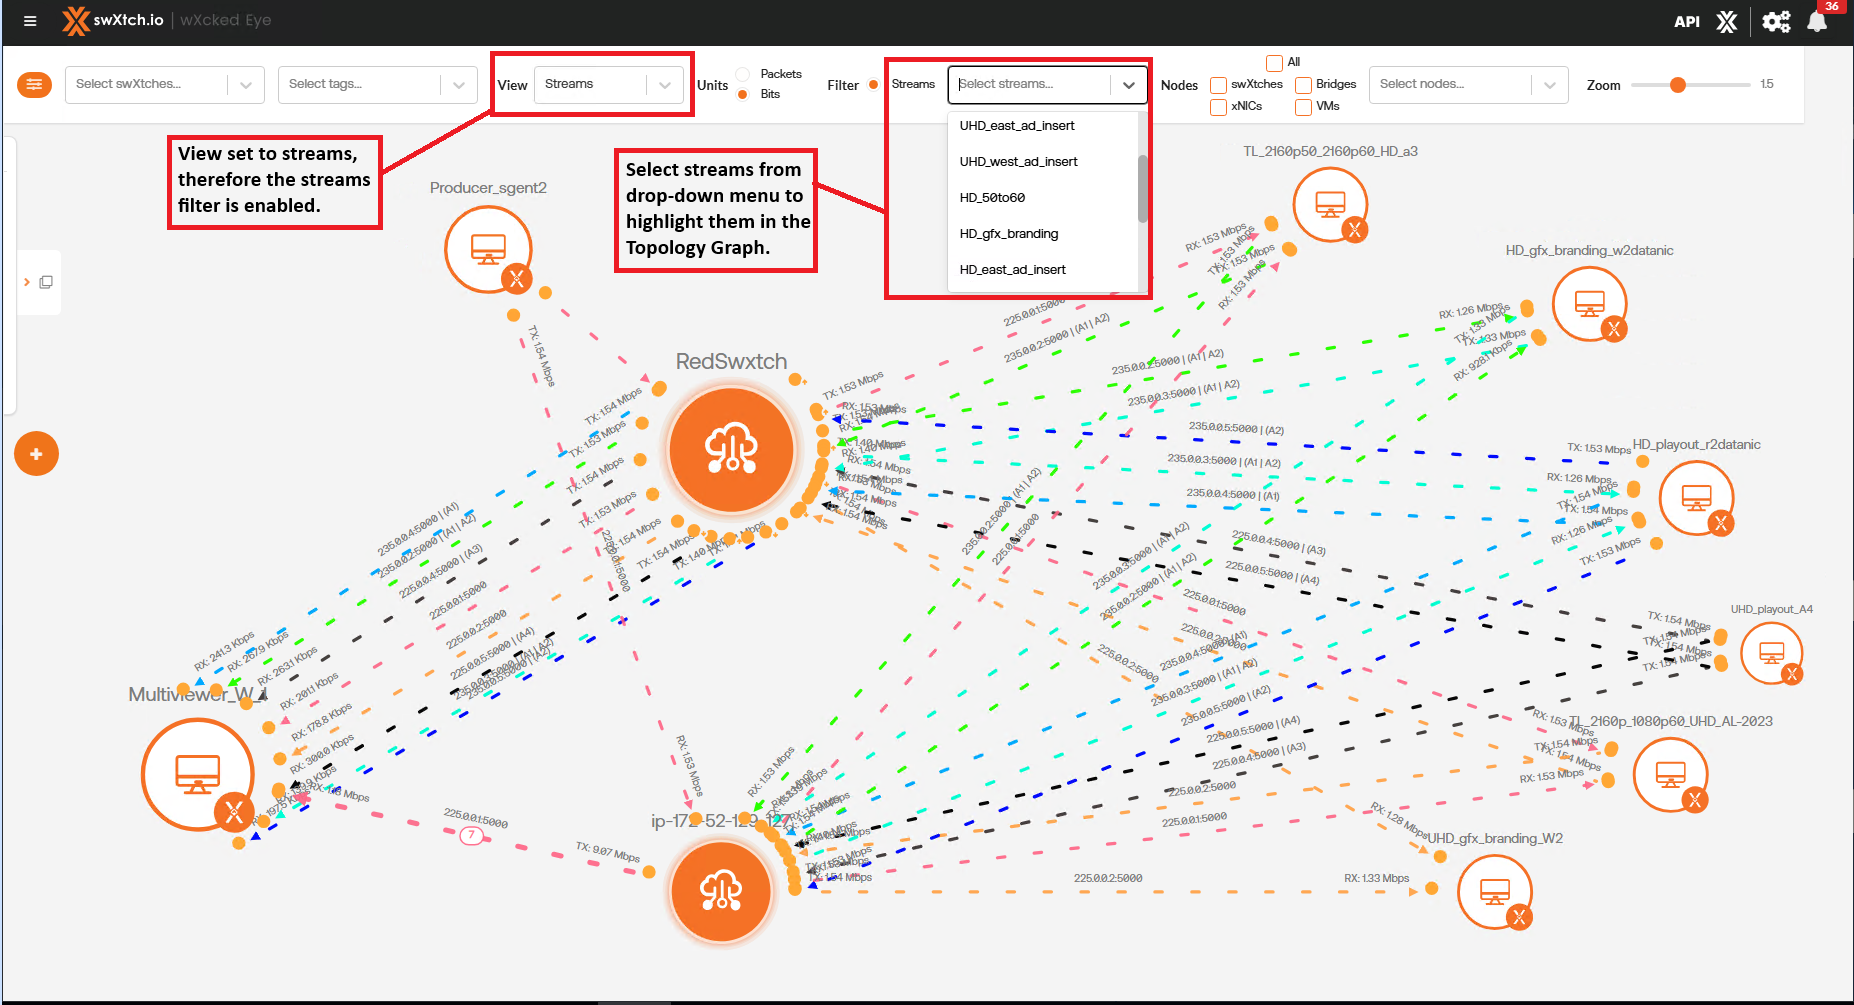Open the hamburger navigation menu
Screen dimensions: 1854x1005
pyautogui.click(x=30, y=21)
